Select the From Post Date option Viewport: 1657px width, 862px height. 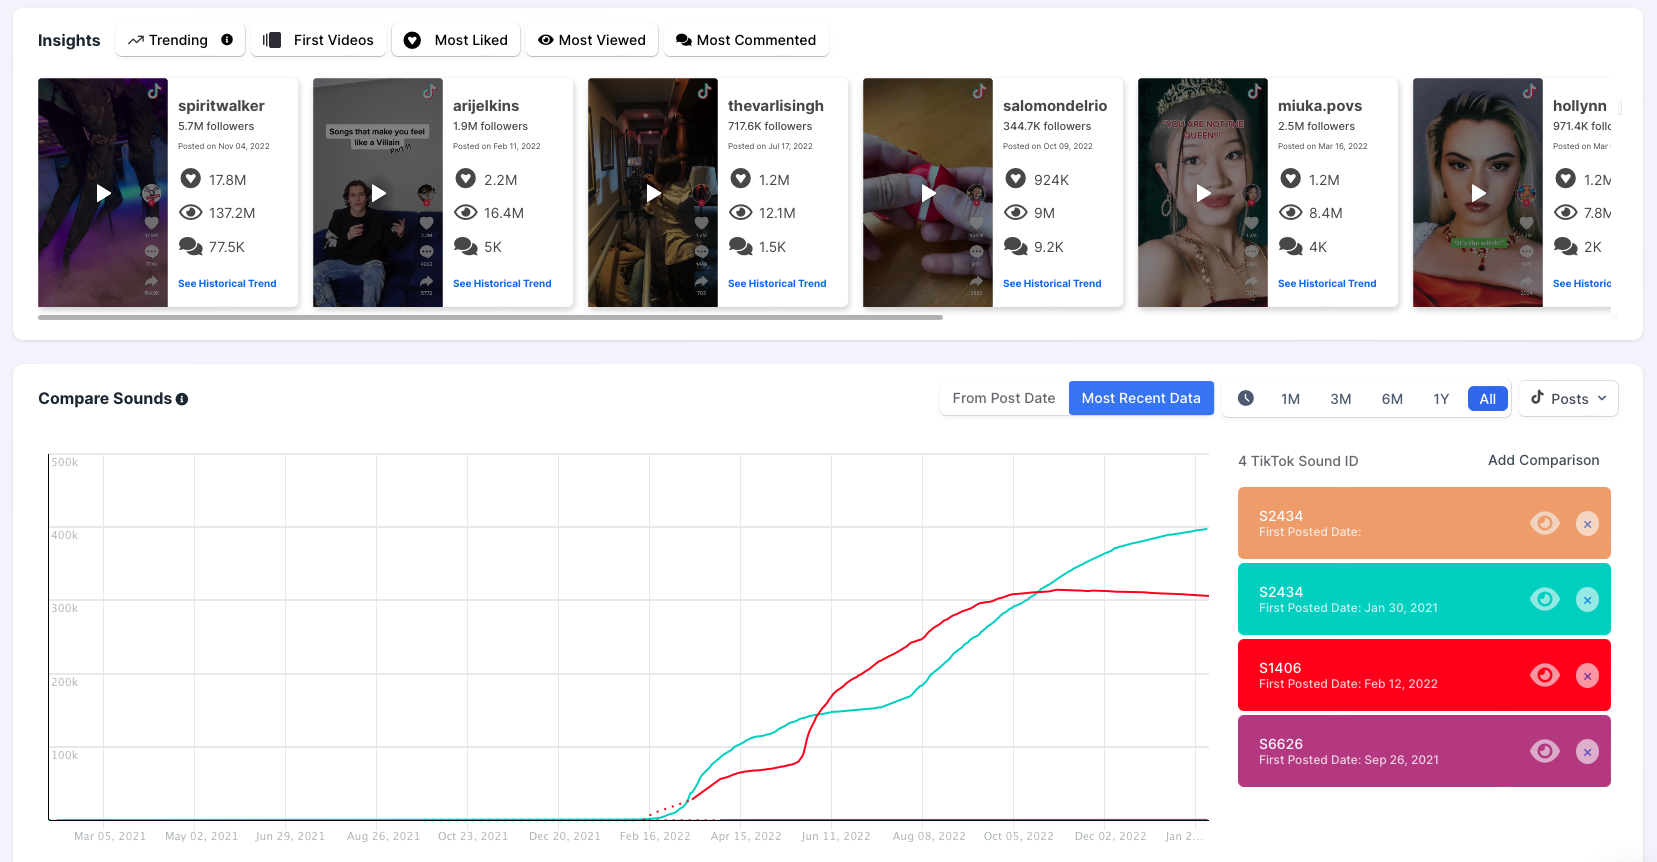tap(1003, 398)
